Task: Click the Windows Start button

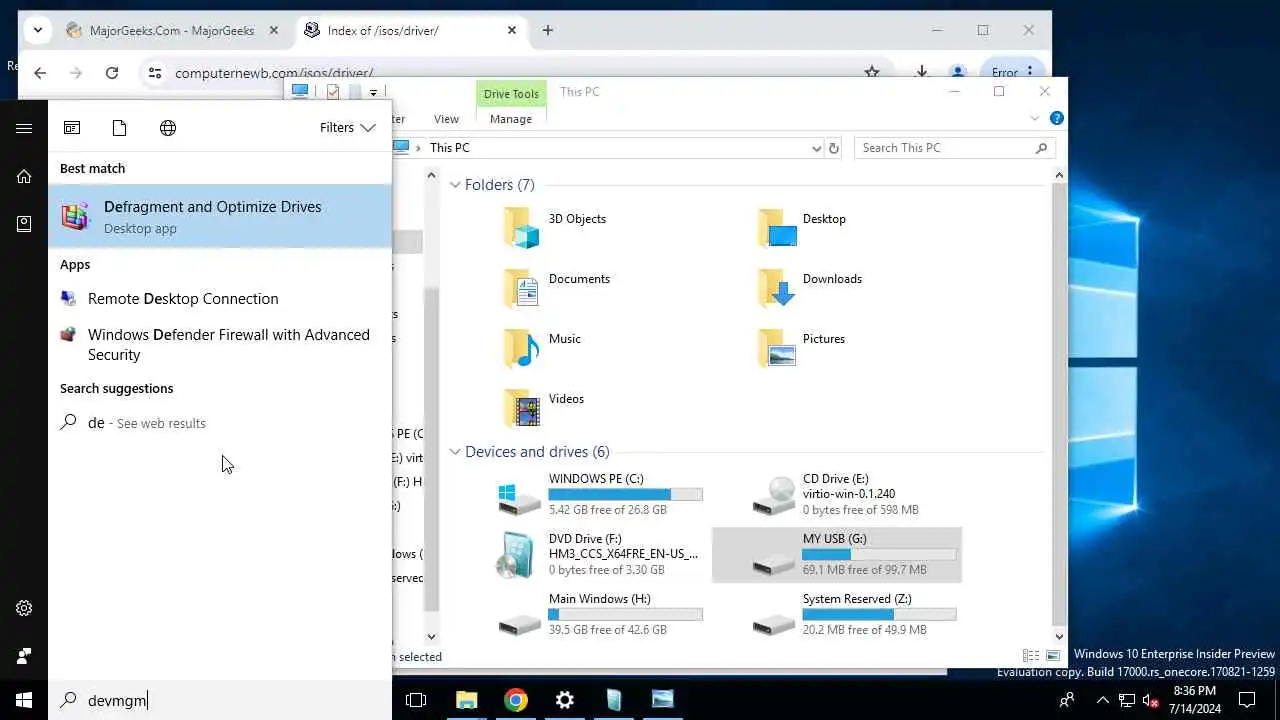Action: pyautogui.click(x=24, y=700)
